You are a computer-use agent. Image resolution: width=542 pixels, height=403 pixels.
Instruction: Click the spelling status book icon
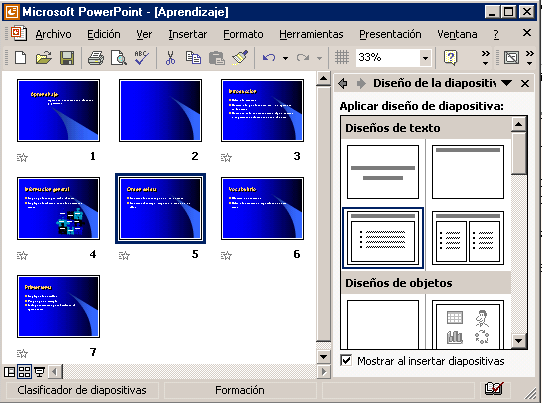pos(494,388)
